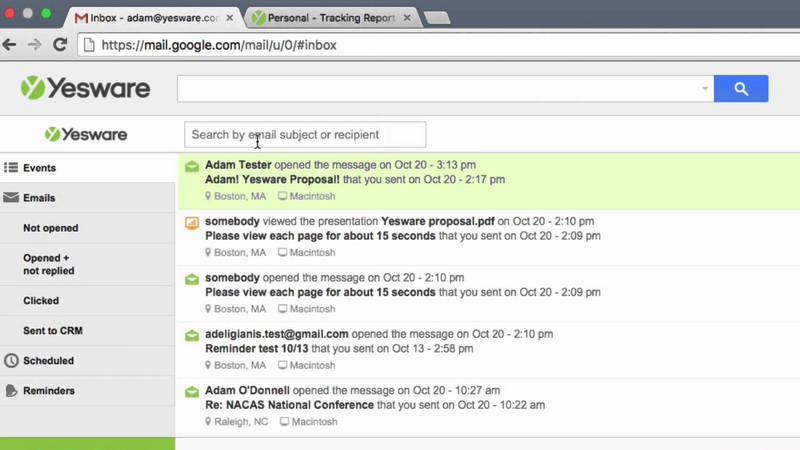
Task: Open the Not opened filter
Action: [x=87, y=228]
